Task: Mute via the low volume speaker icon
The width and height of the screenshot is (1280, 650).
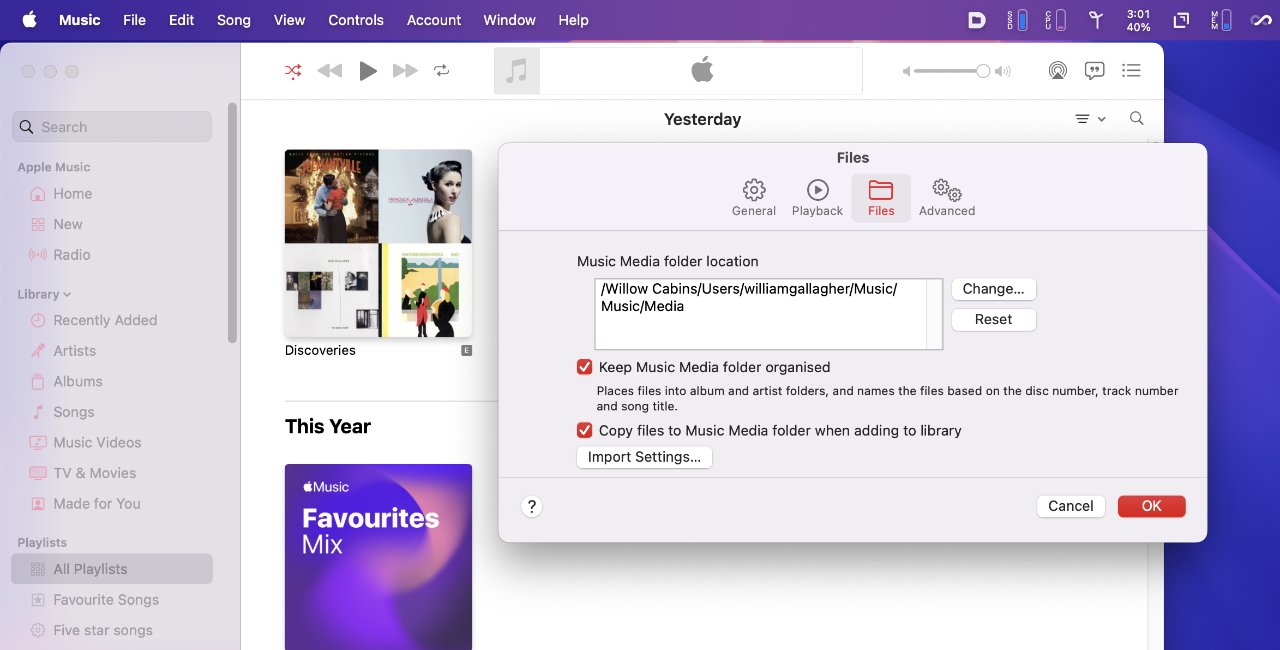Action: pyautogui.click(x=906, y=71)
